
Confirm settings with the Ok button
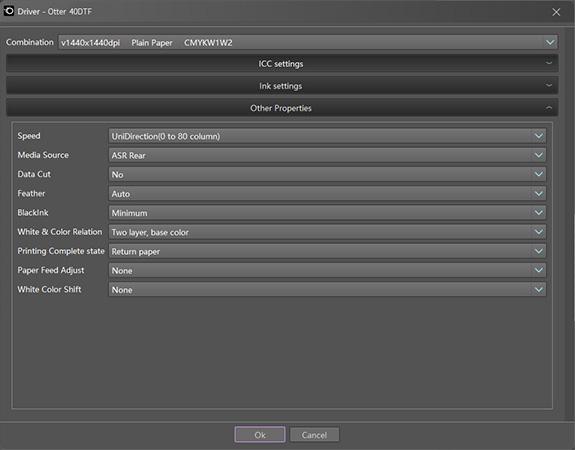pos(260,435)
